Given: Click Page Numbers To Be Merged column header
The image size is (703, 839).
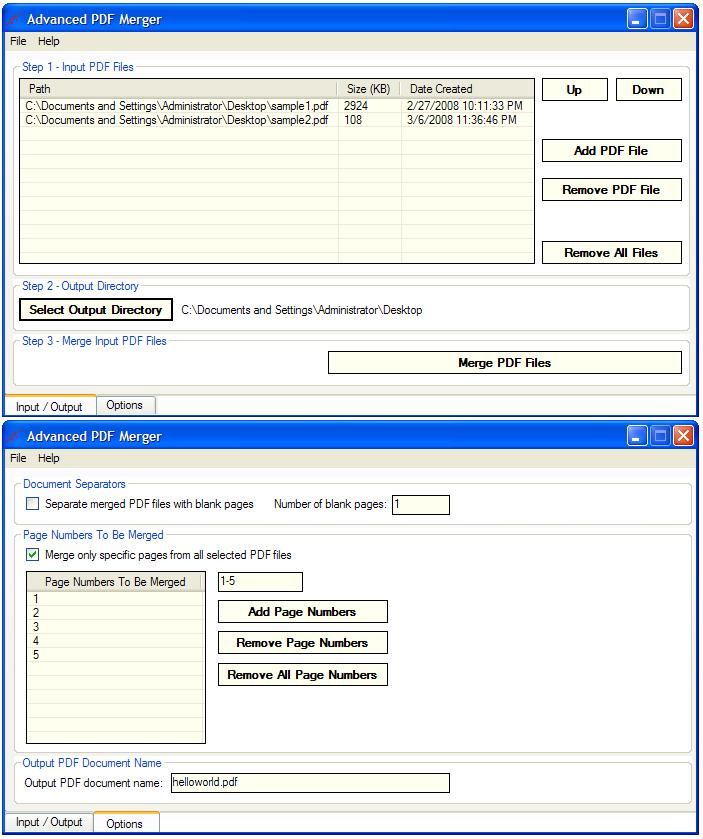Looking at the screenshot, I should pyautogui.click(x=115, y=582).
